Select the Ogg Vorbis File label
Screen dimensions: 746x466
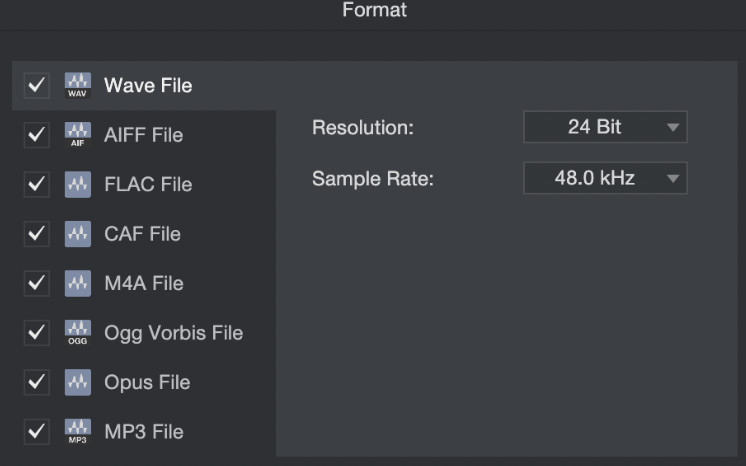(174, 333)
